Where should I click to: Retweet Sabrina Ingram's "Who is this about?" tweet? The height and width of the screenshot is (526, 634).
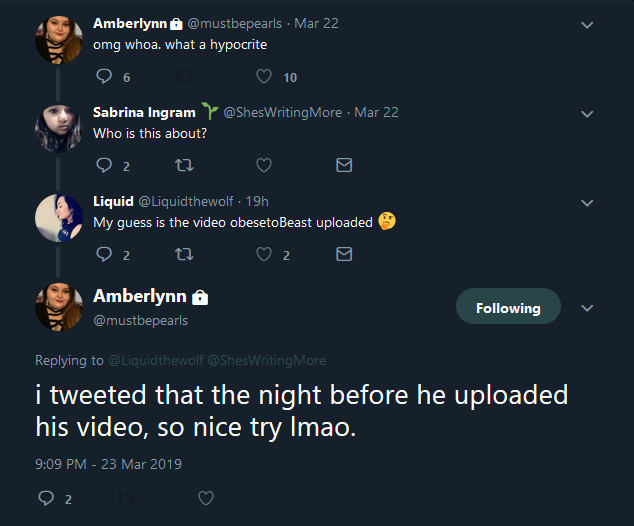[184, 165]
